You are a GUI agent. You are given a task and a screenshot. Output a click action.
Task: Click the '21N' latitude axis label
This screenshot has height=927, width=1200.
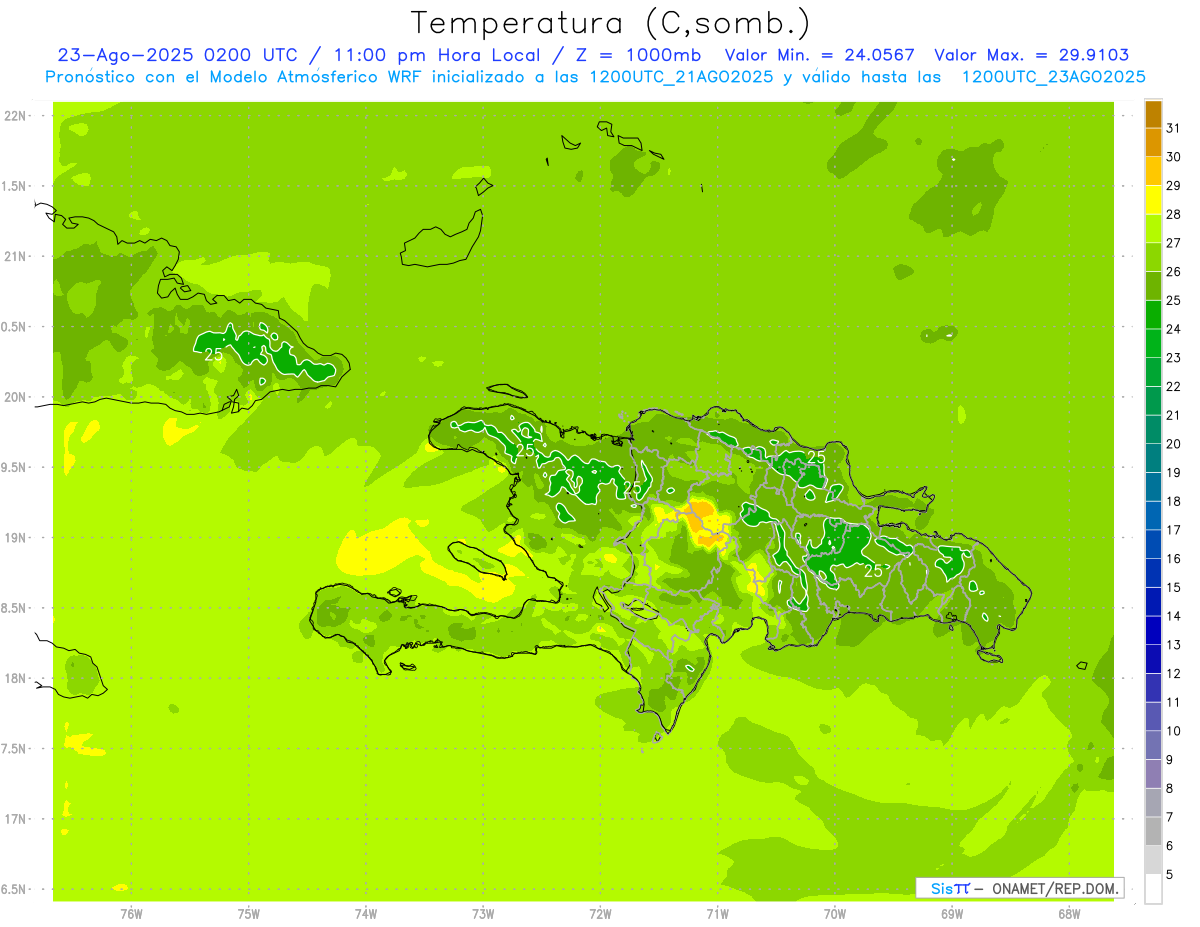(x=16, y=257)
